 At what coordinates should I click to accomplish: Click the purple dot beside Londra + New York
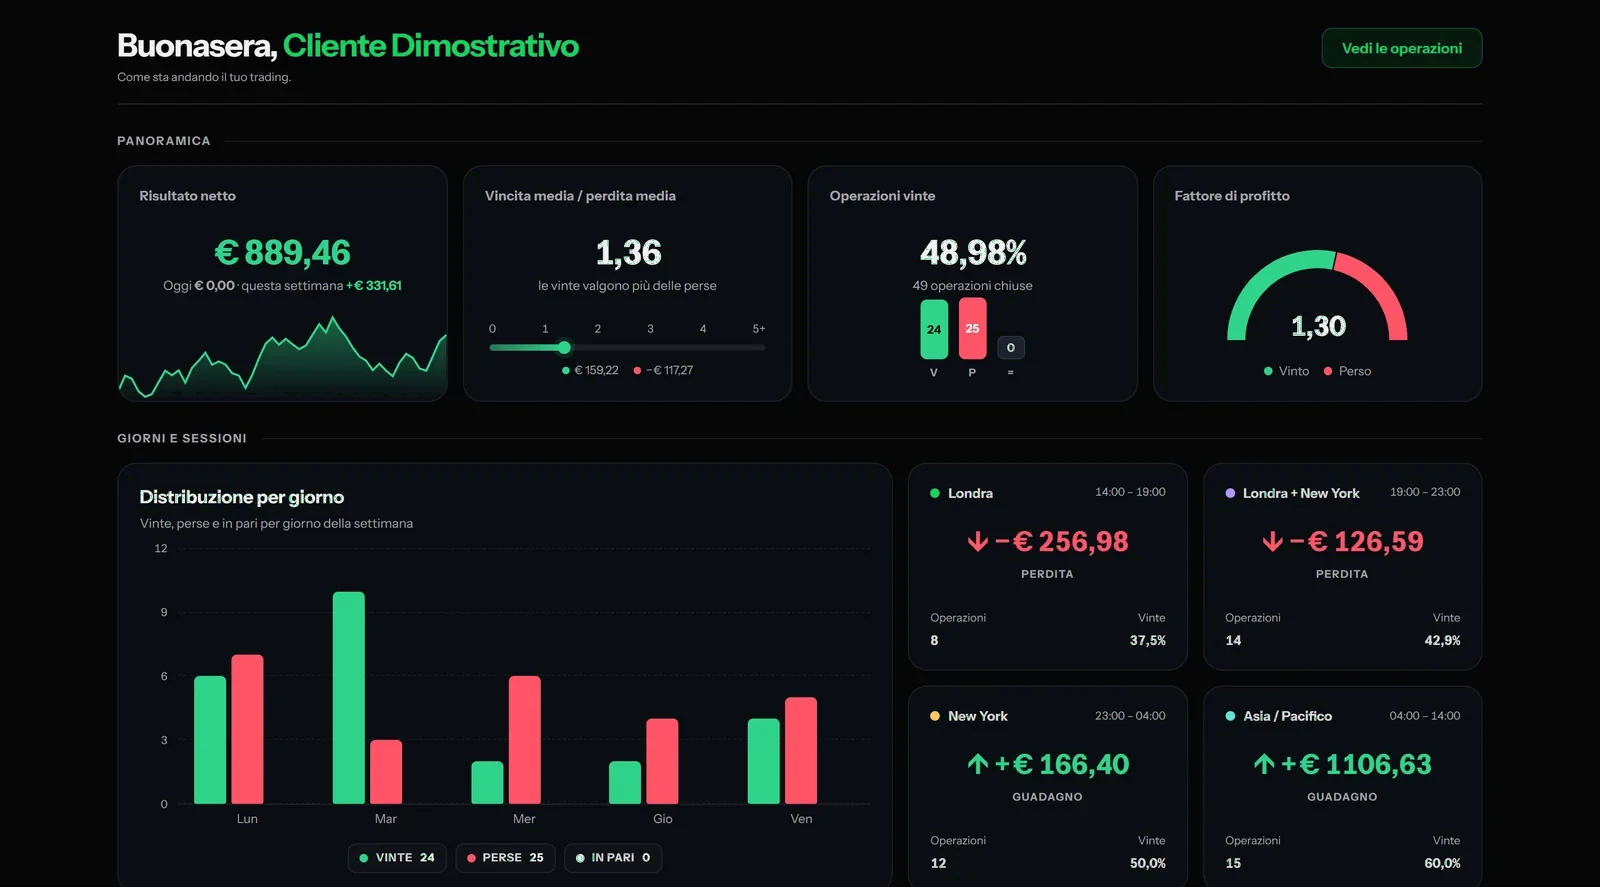tap(1230, 493)
